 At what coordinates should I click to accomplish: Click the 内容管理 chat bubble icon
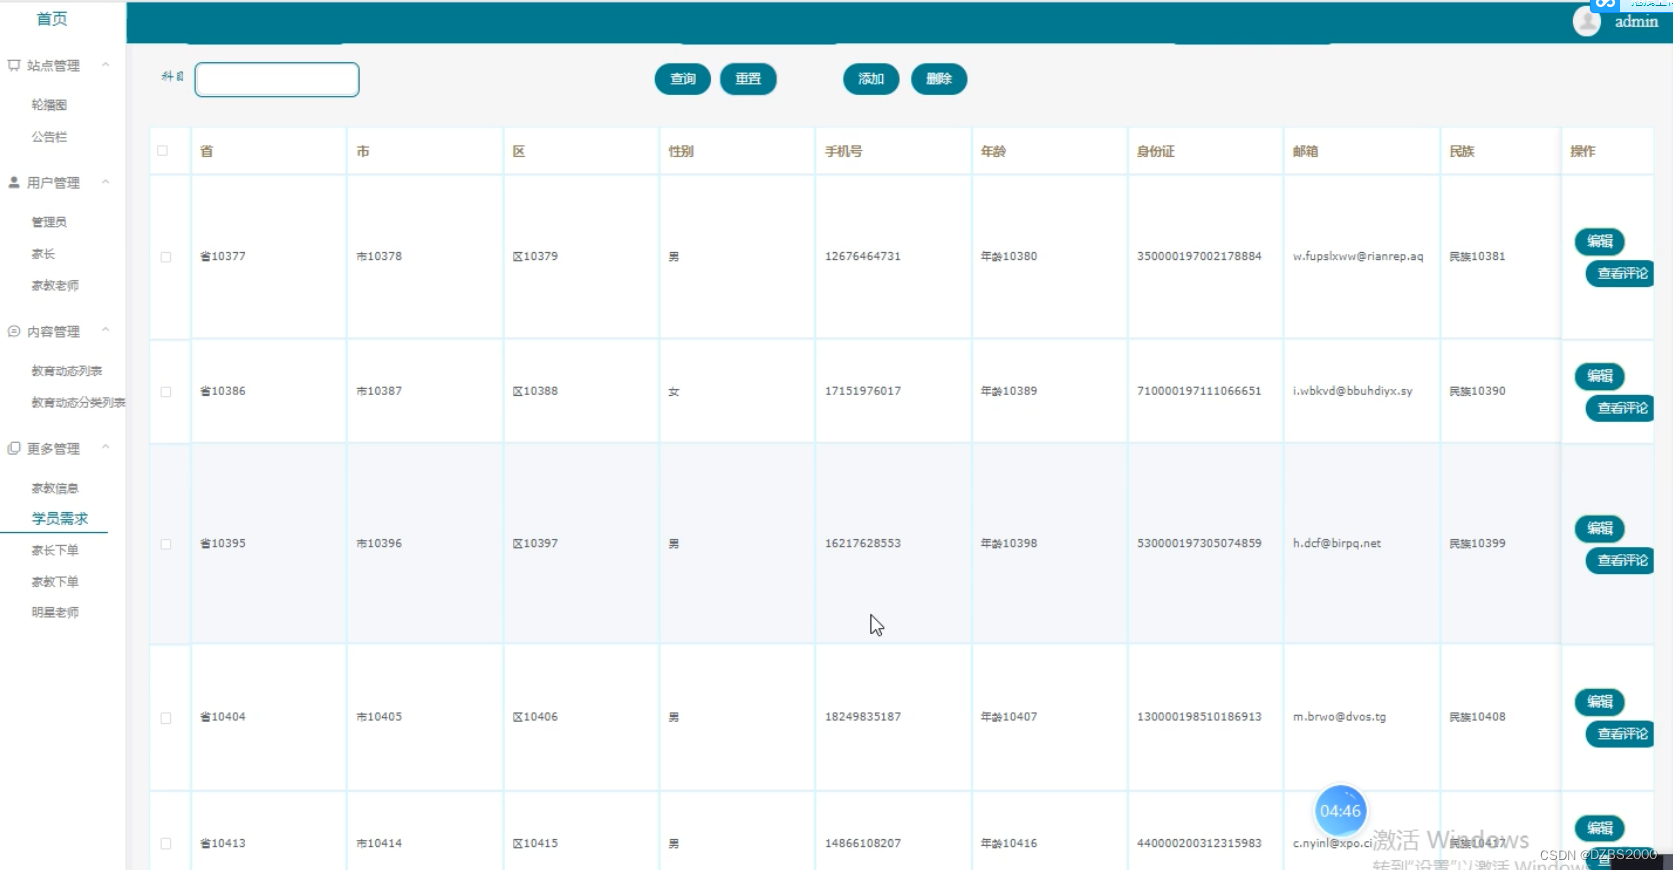pos(14,331)
